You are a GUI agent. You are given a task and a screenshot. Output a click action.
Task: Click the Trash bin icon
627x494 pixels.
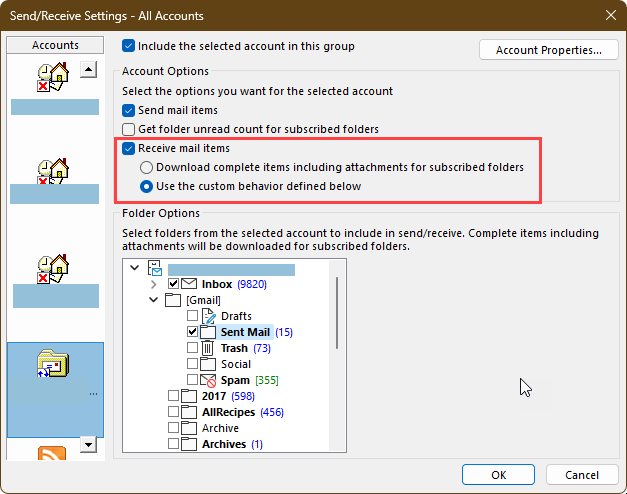coord(207,348)
